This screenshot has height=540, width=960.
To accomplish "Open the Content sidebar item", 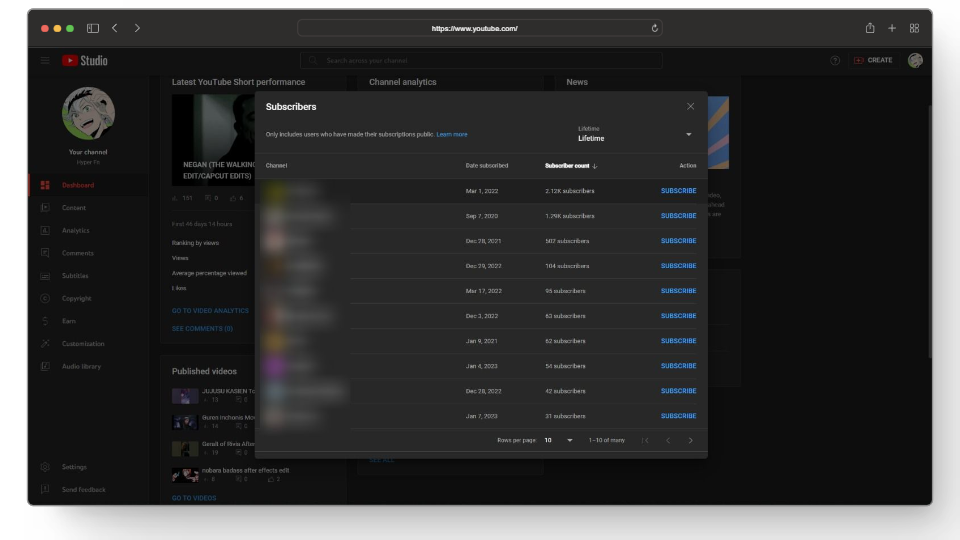I will click(x=73, y=208).
